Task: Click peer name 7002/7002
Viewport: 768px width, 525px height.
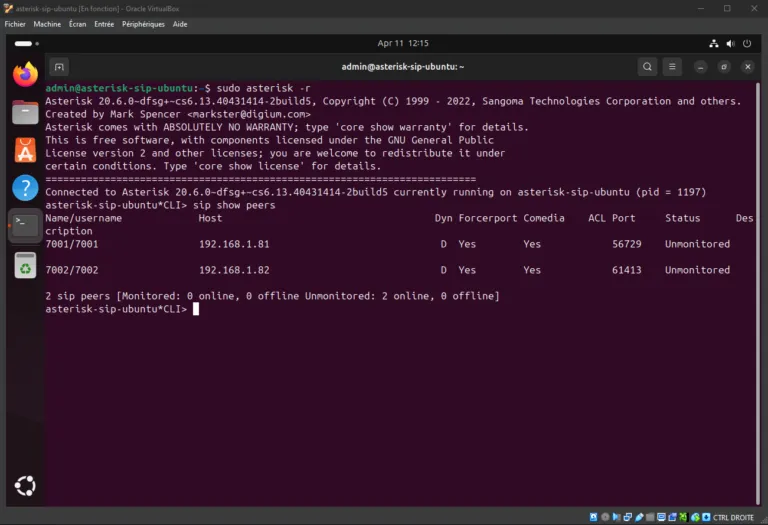Action: coord(72,270)
